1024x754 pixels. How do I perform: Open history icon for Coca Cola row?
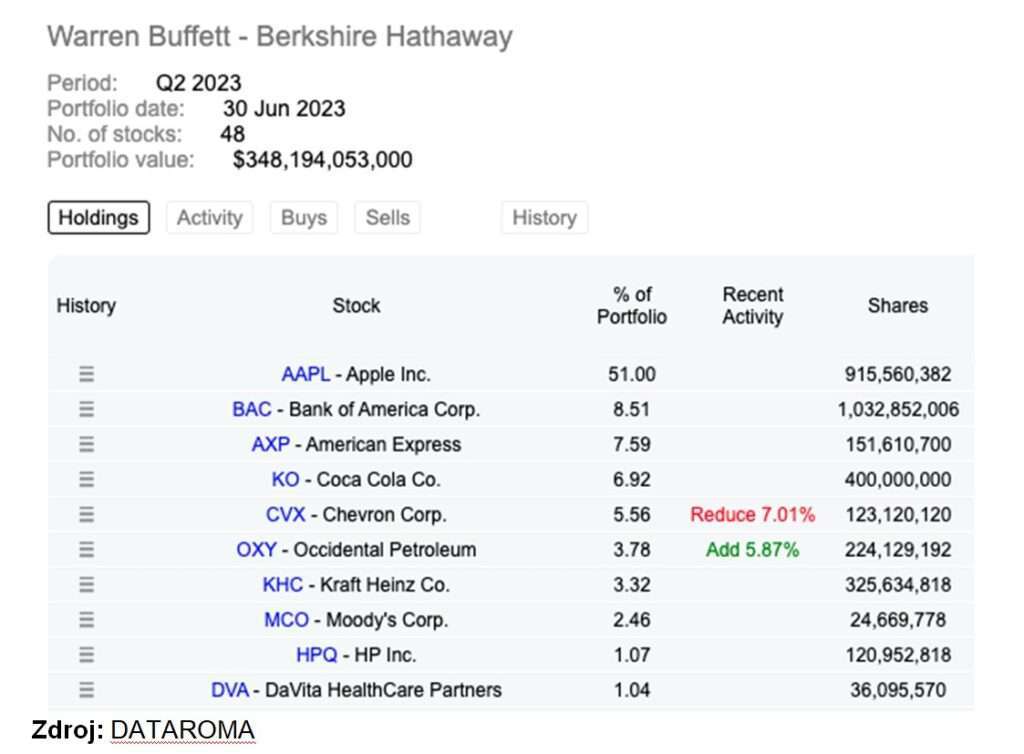click(x=86, y=479)
